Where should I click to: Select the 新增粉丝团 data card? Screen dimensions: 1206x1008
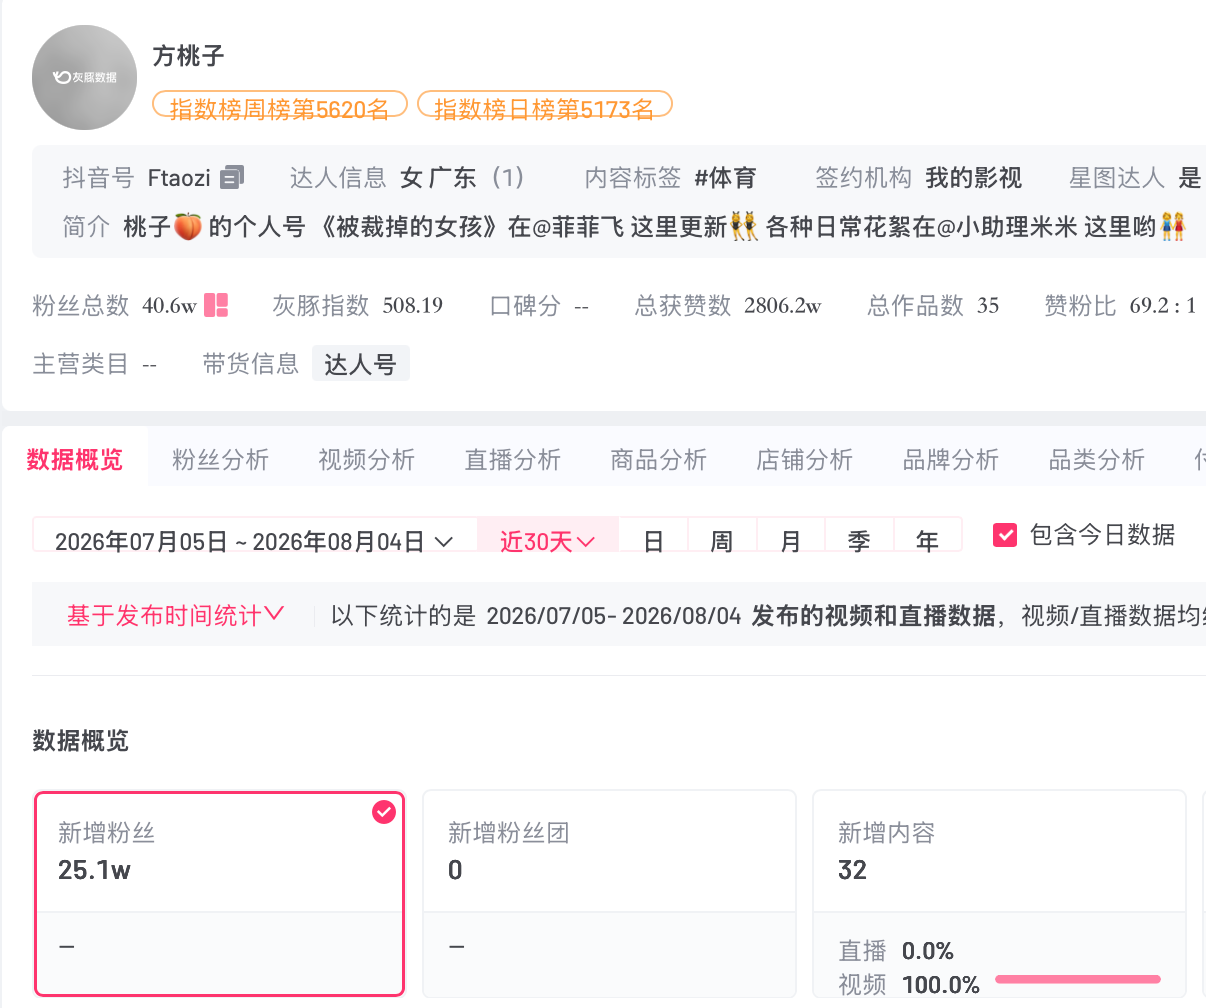(610, 894)
